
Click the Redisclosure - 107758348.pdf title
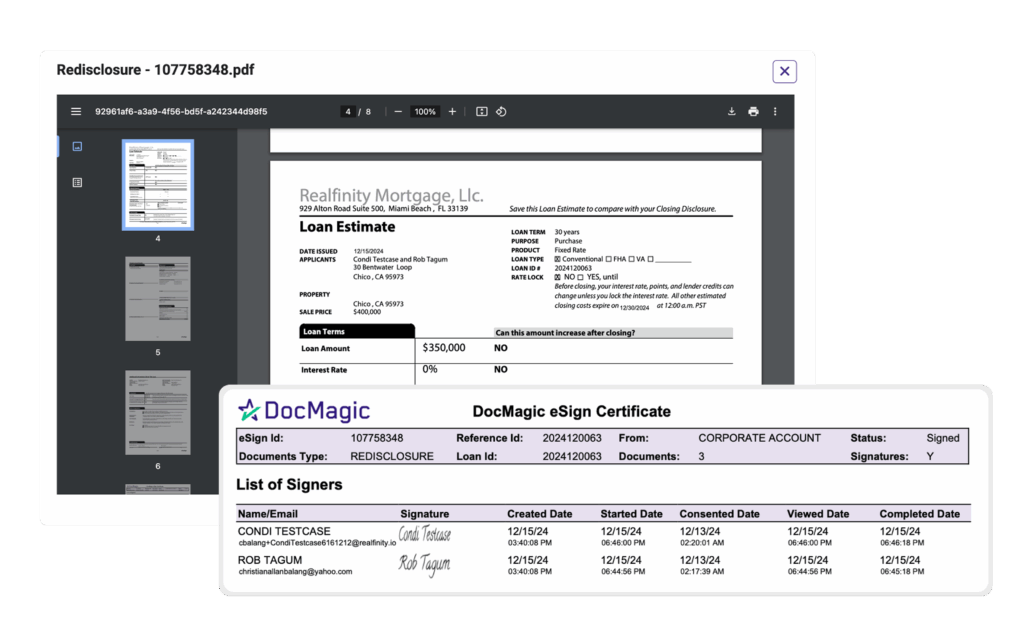[x=155, y=70]
